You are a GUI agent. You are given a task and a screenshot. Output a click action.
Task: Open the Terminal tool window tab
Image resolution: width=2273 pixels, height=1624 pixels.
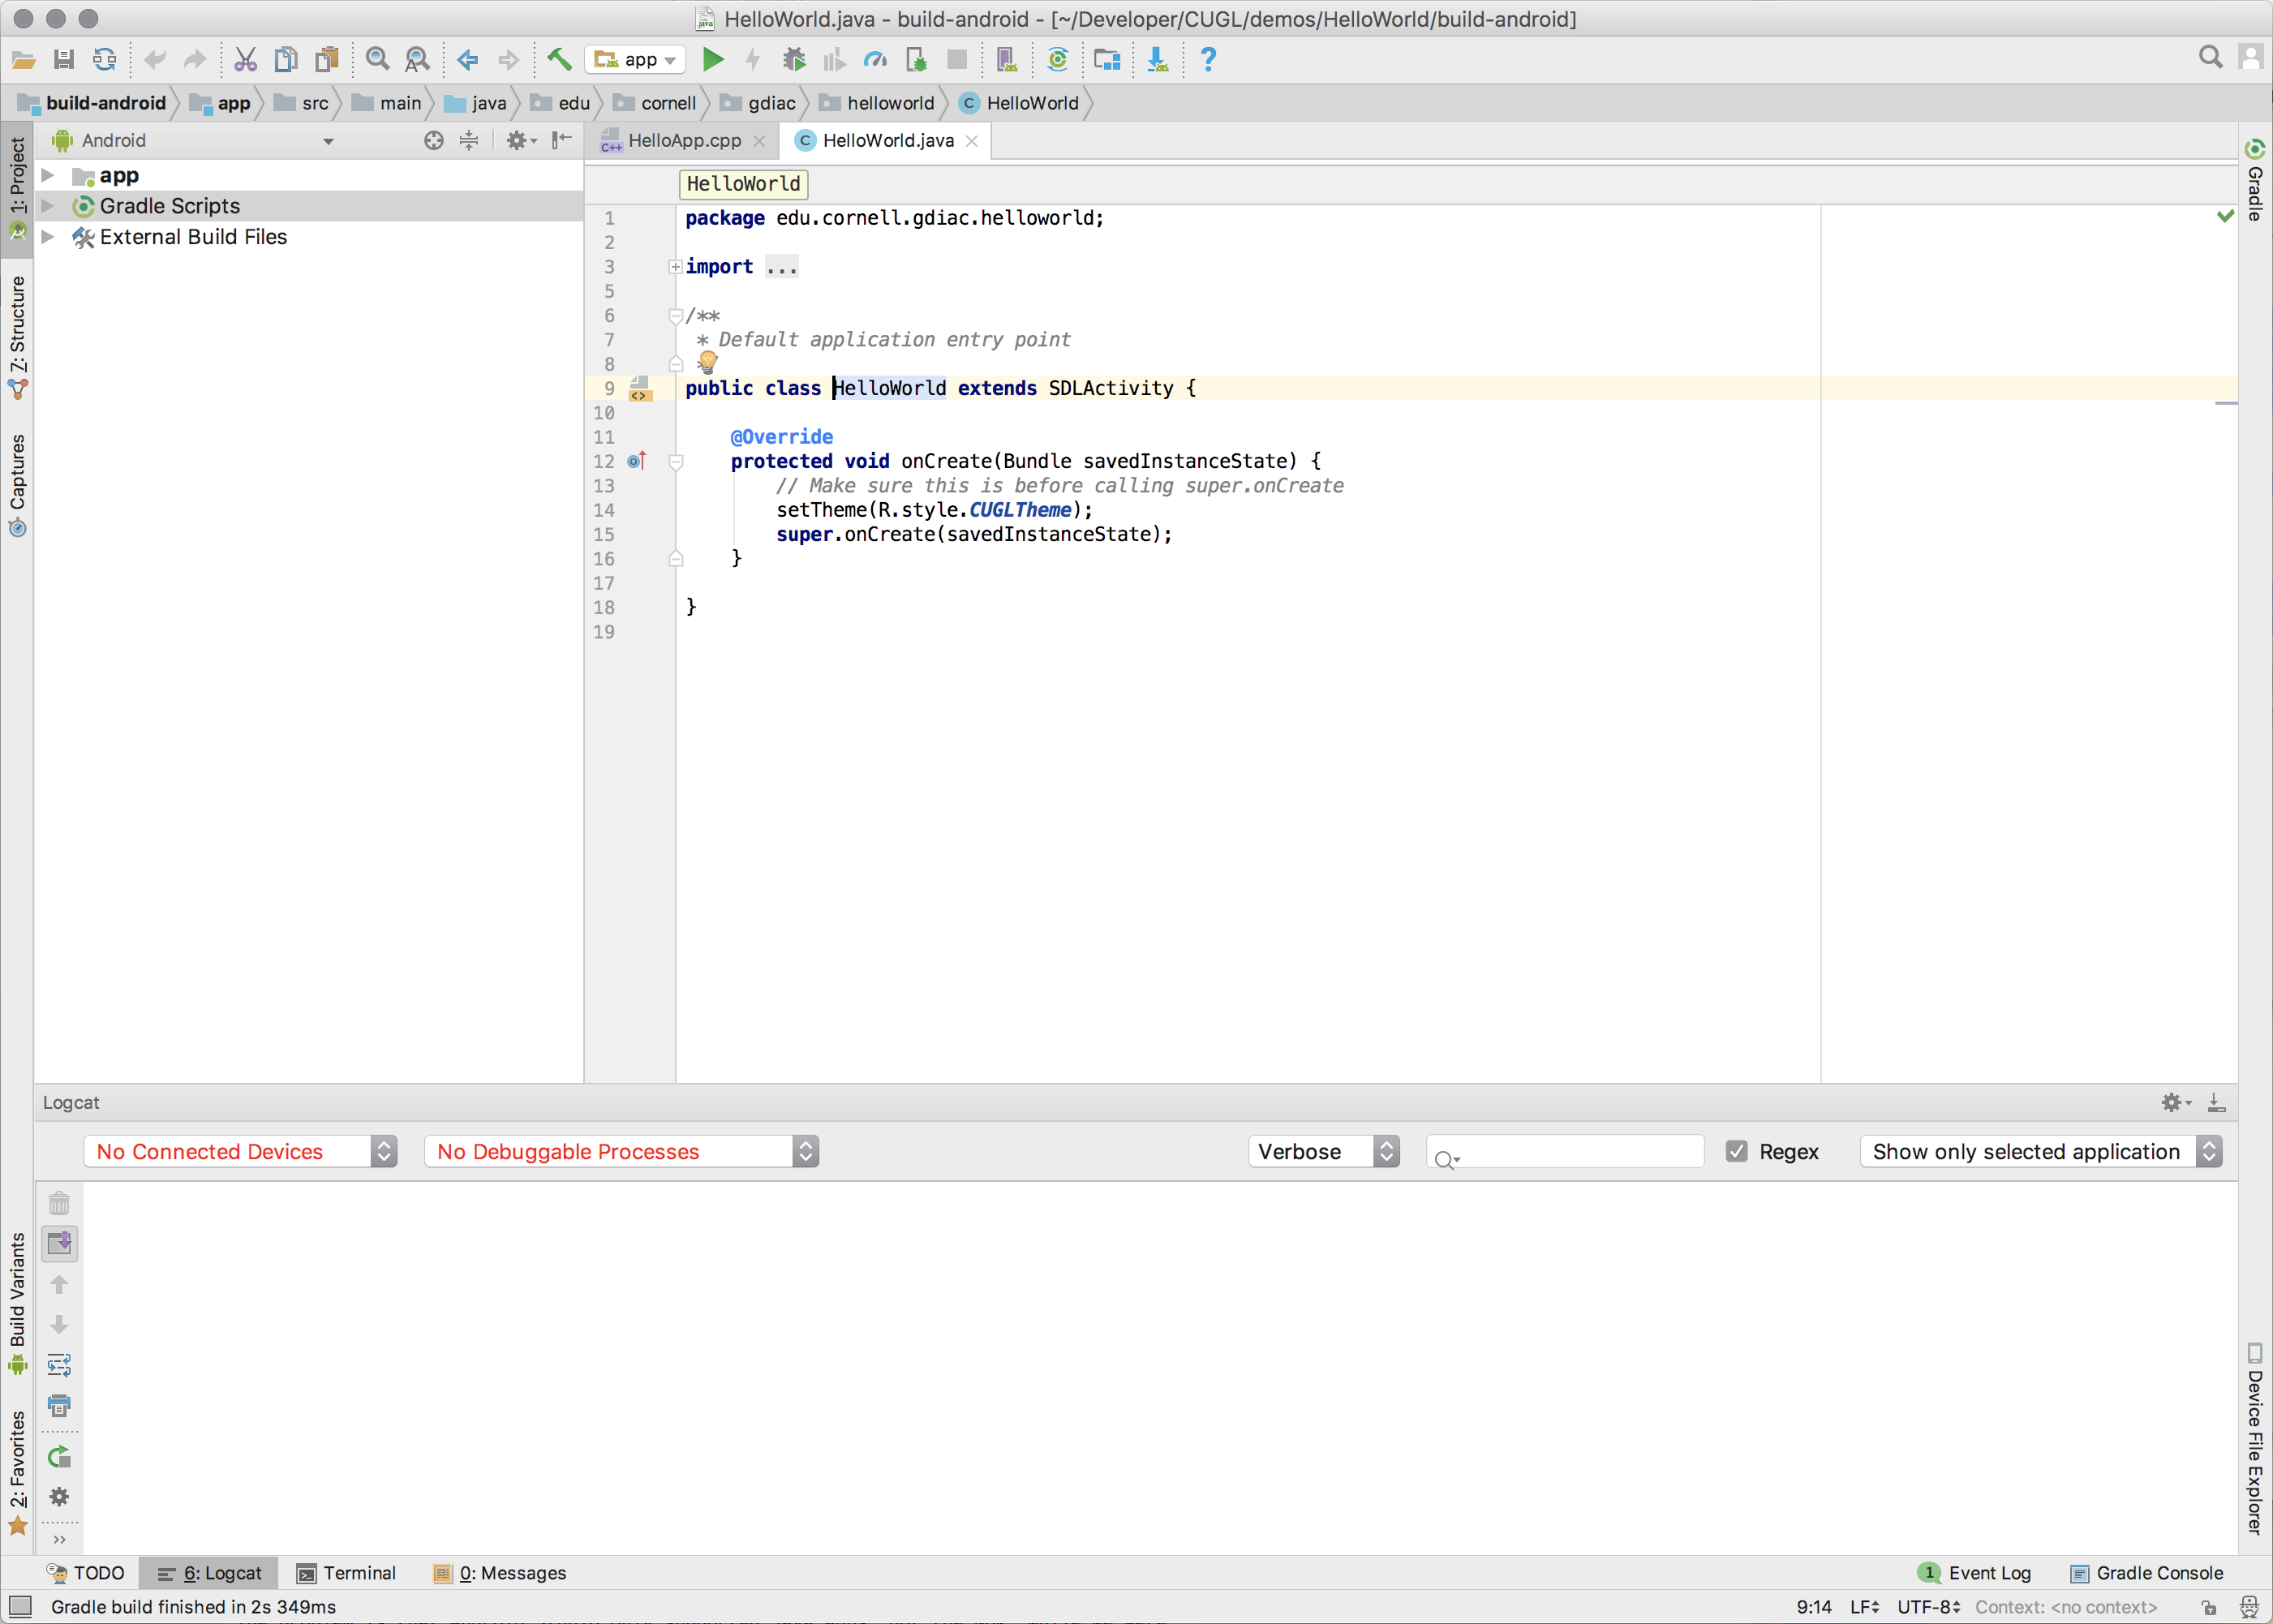347,1573
